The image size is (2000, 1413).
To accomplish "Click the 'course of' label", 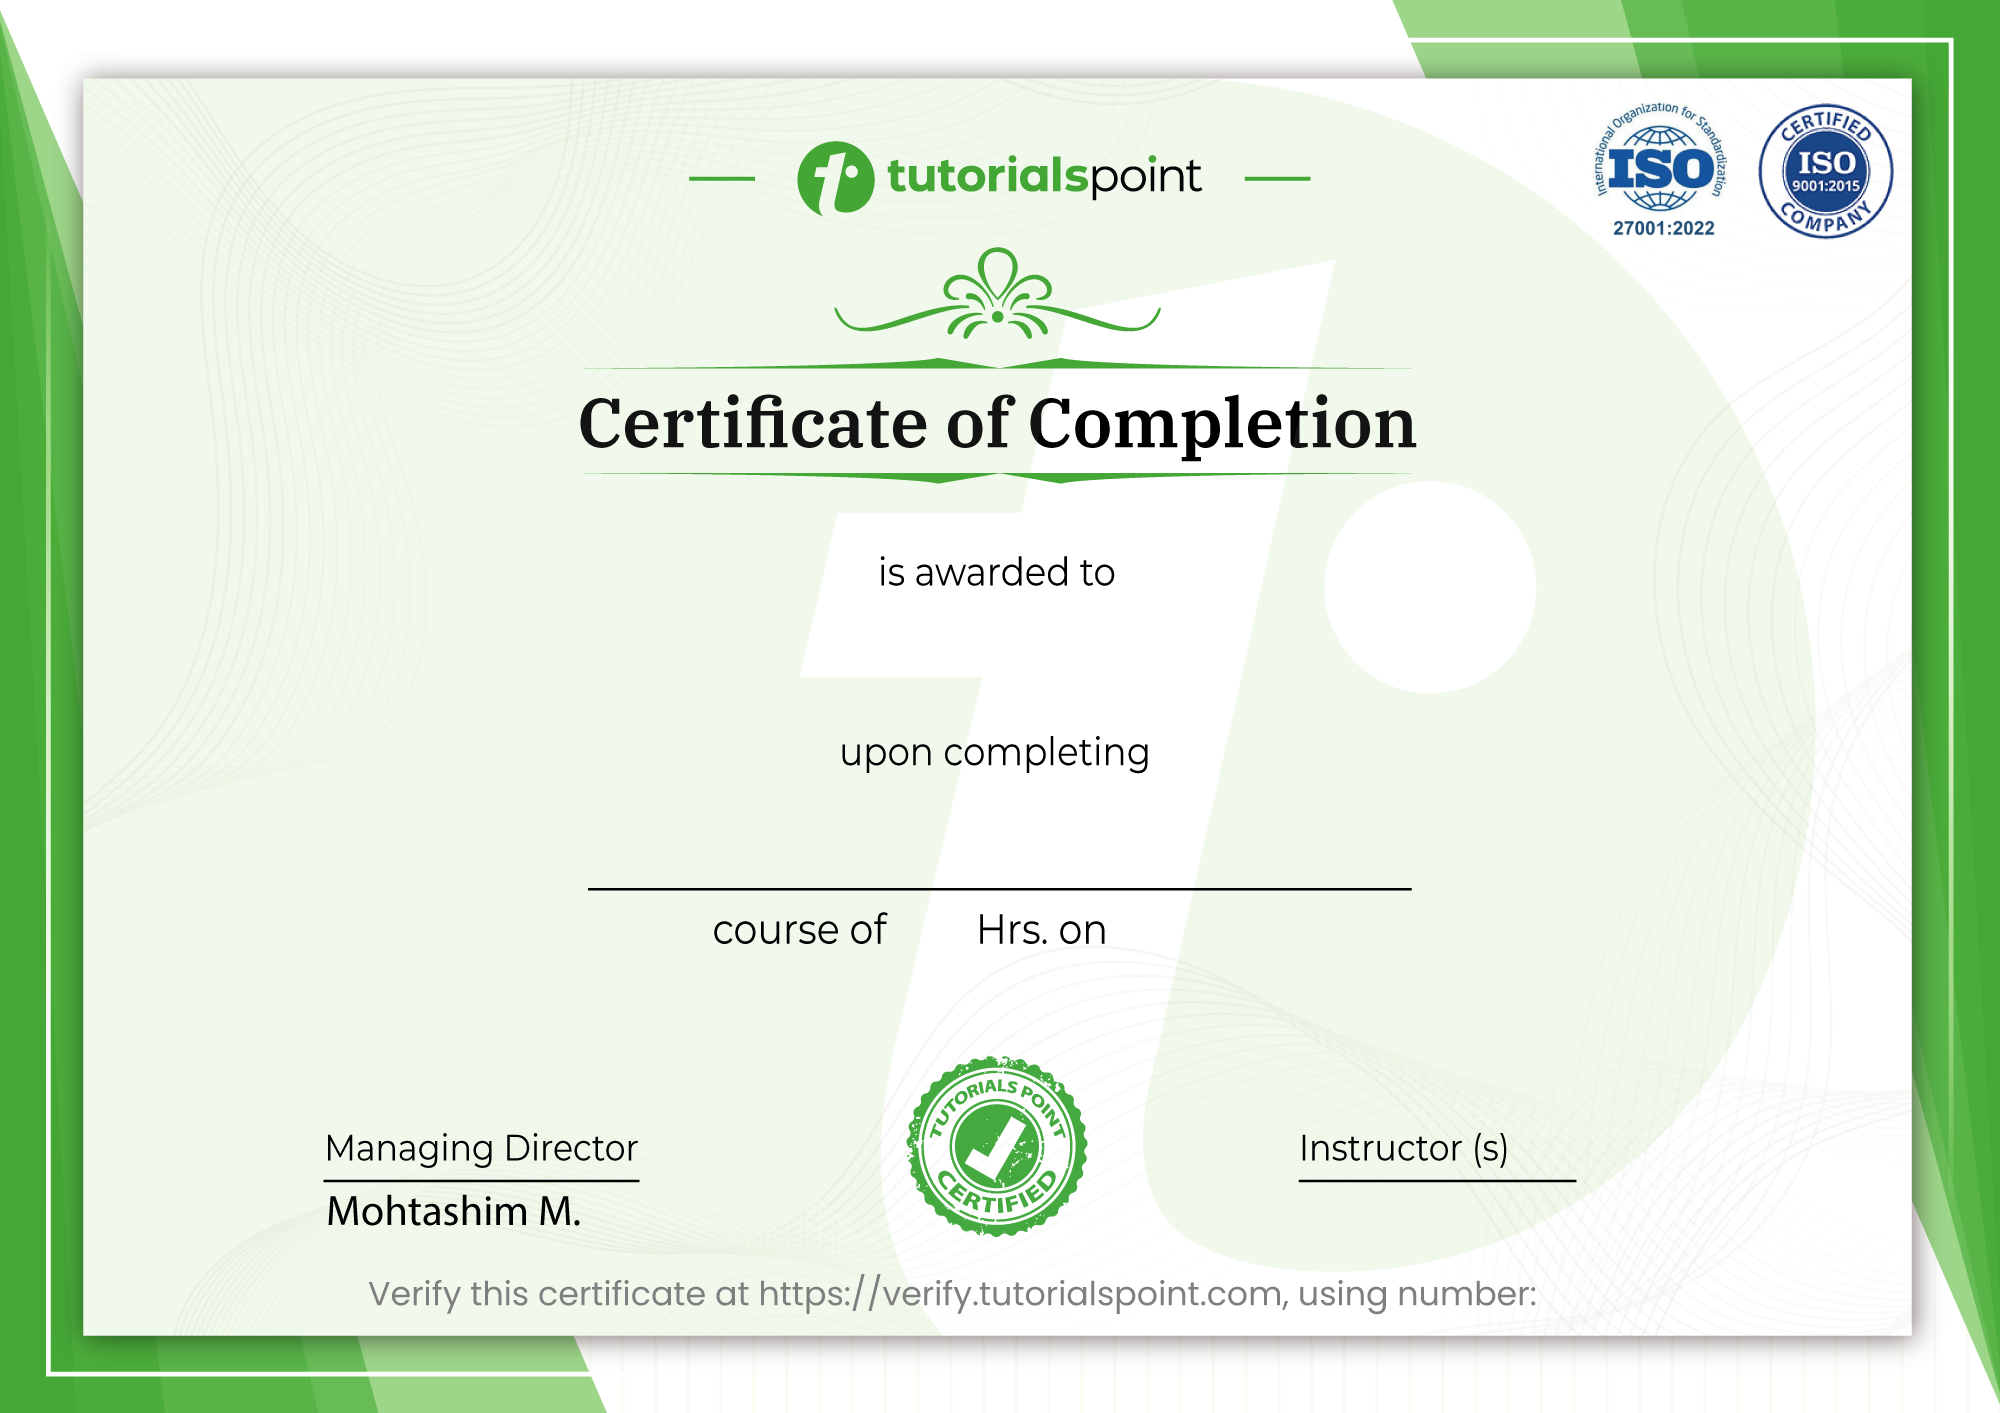I will [798, 930].
